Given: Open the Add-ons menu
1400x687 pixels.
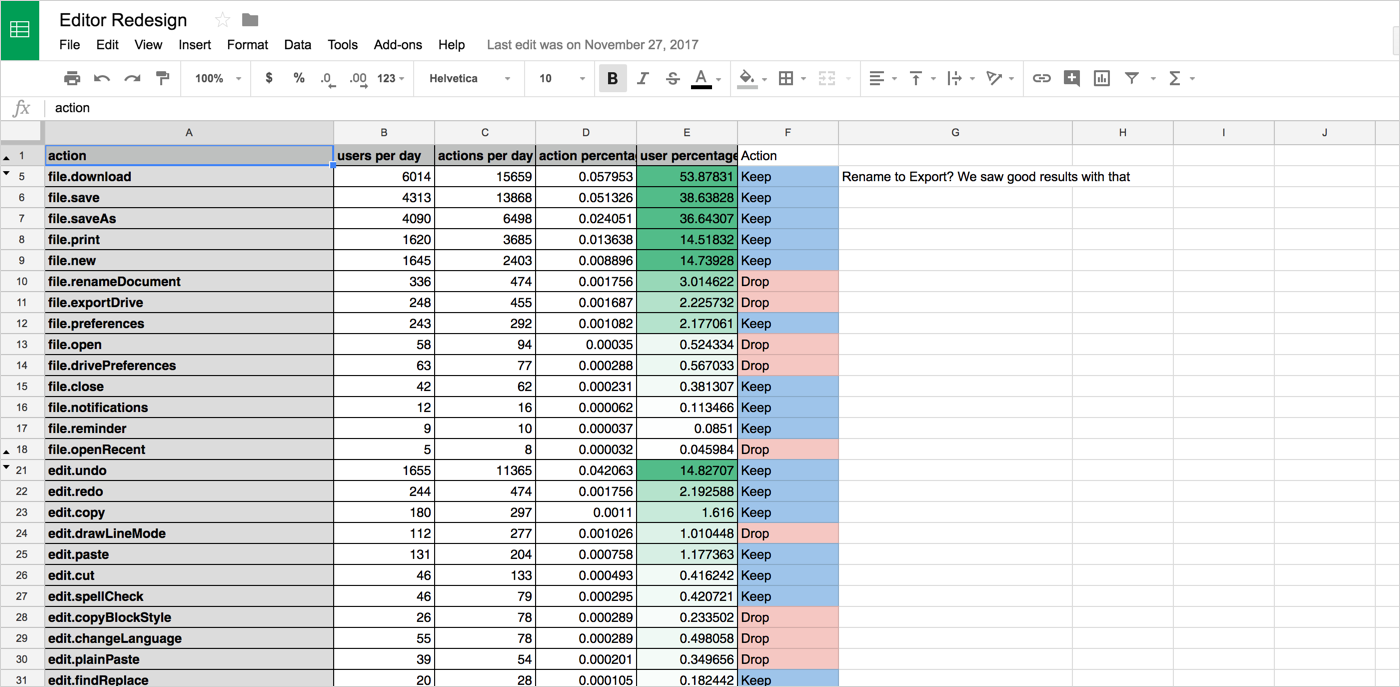Looking at the screenshot, I should tap(397, 45).
